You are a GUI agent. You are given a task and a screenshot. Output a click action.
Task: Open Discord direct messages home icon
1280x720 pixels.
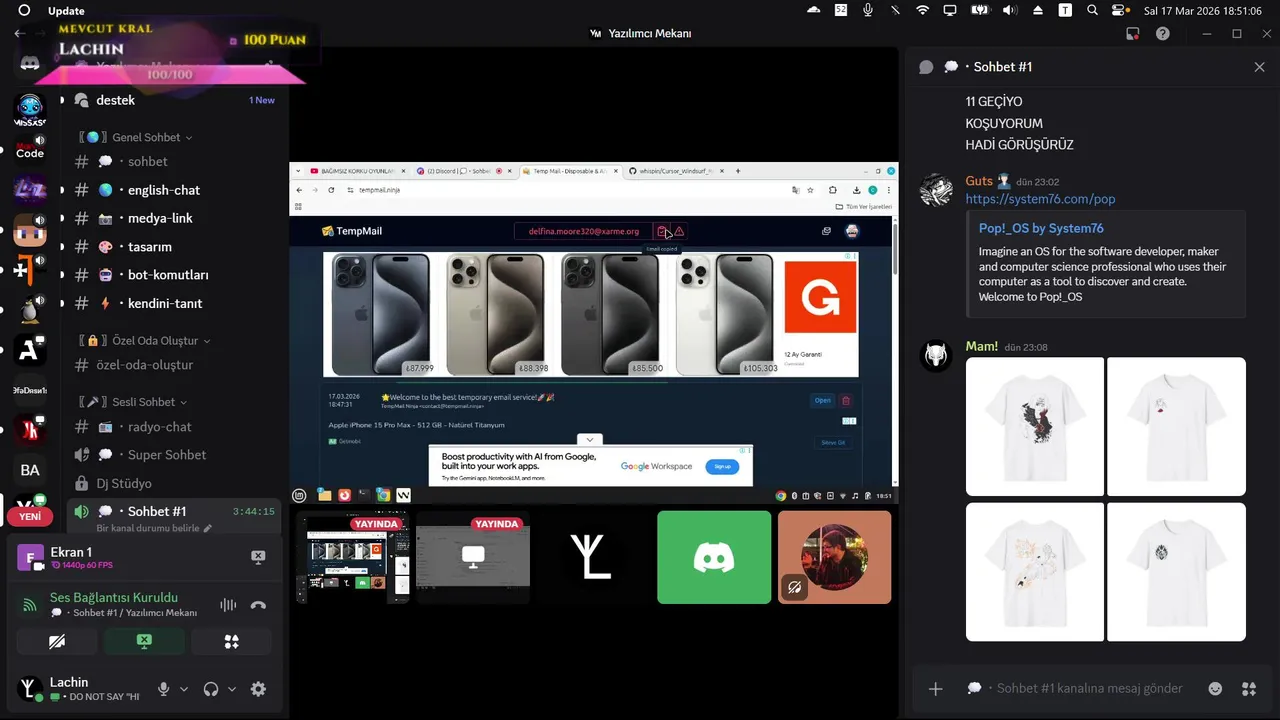[30, 63]
